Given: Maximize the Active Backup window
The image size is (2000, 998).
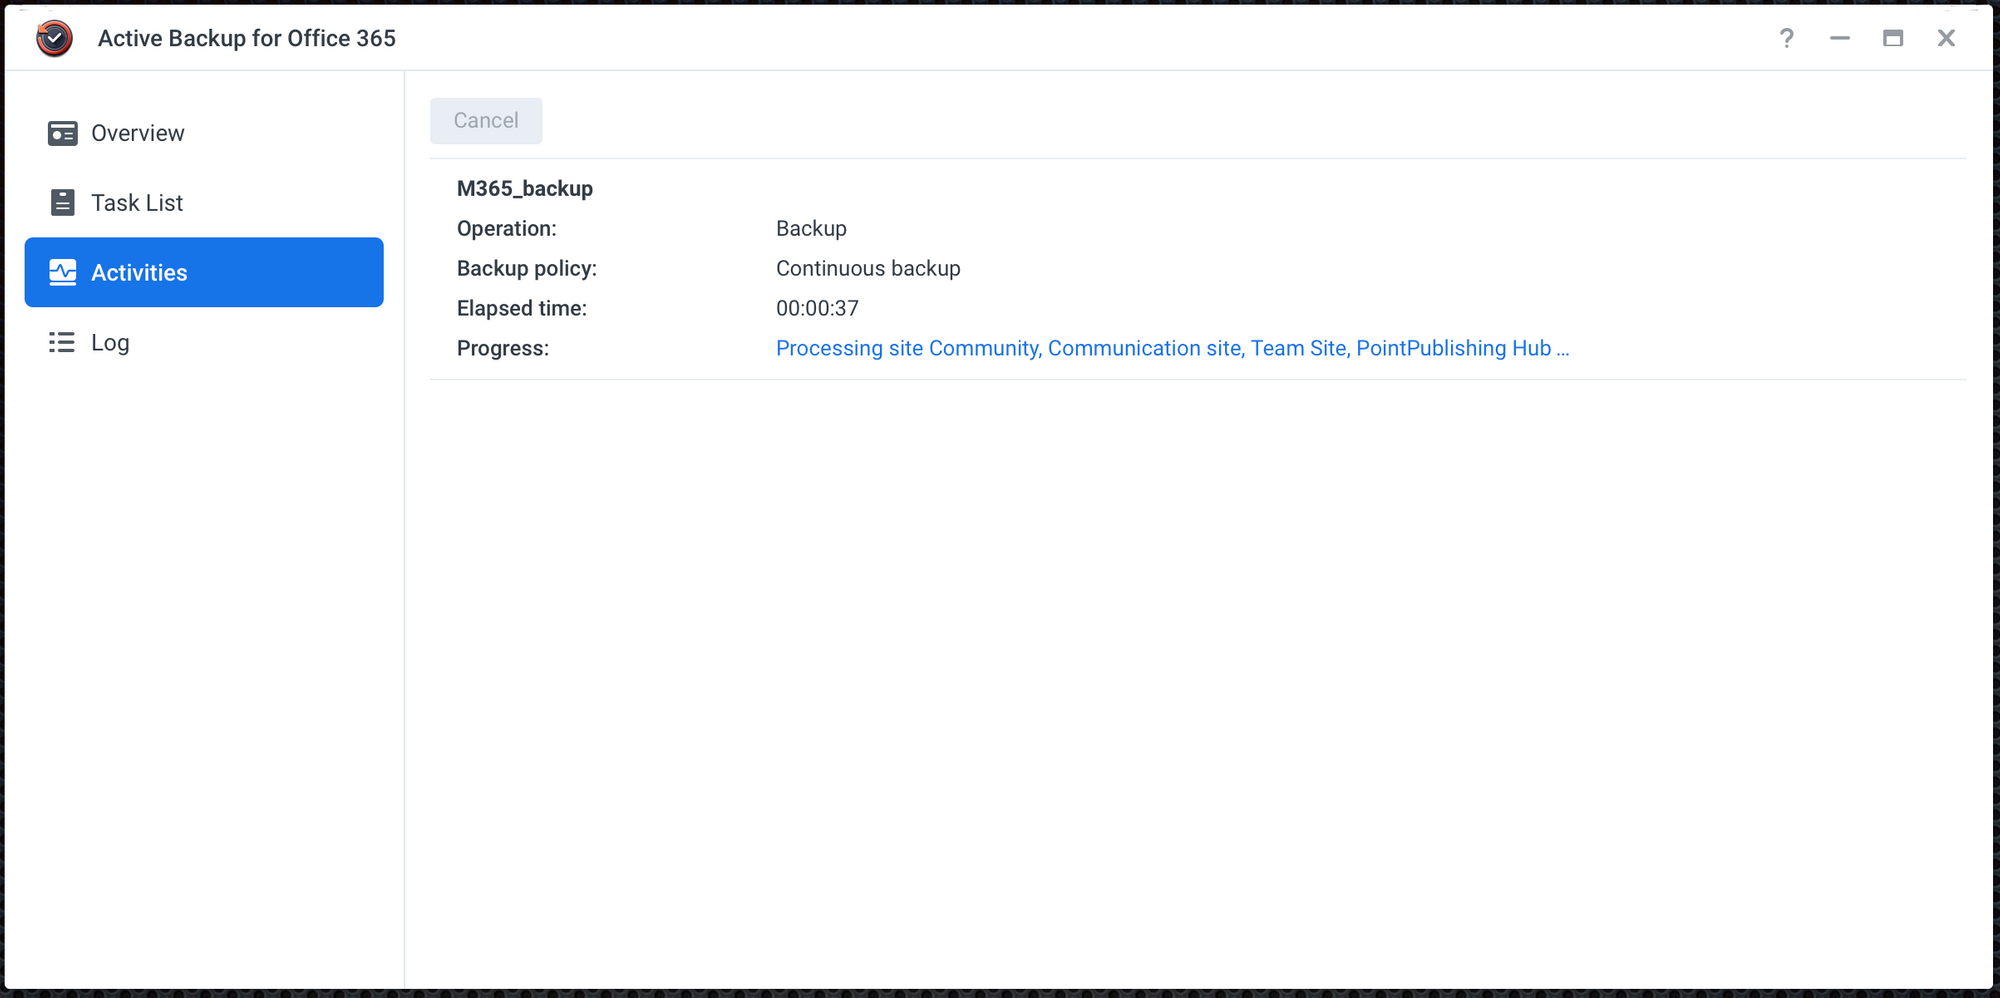Looking at the screenshot, I should click(x=1892, y=38).
